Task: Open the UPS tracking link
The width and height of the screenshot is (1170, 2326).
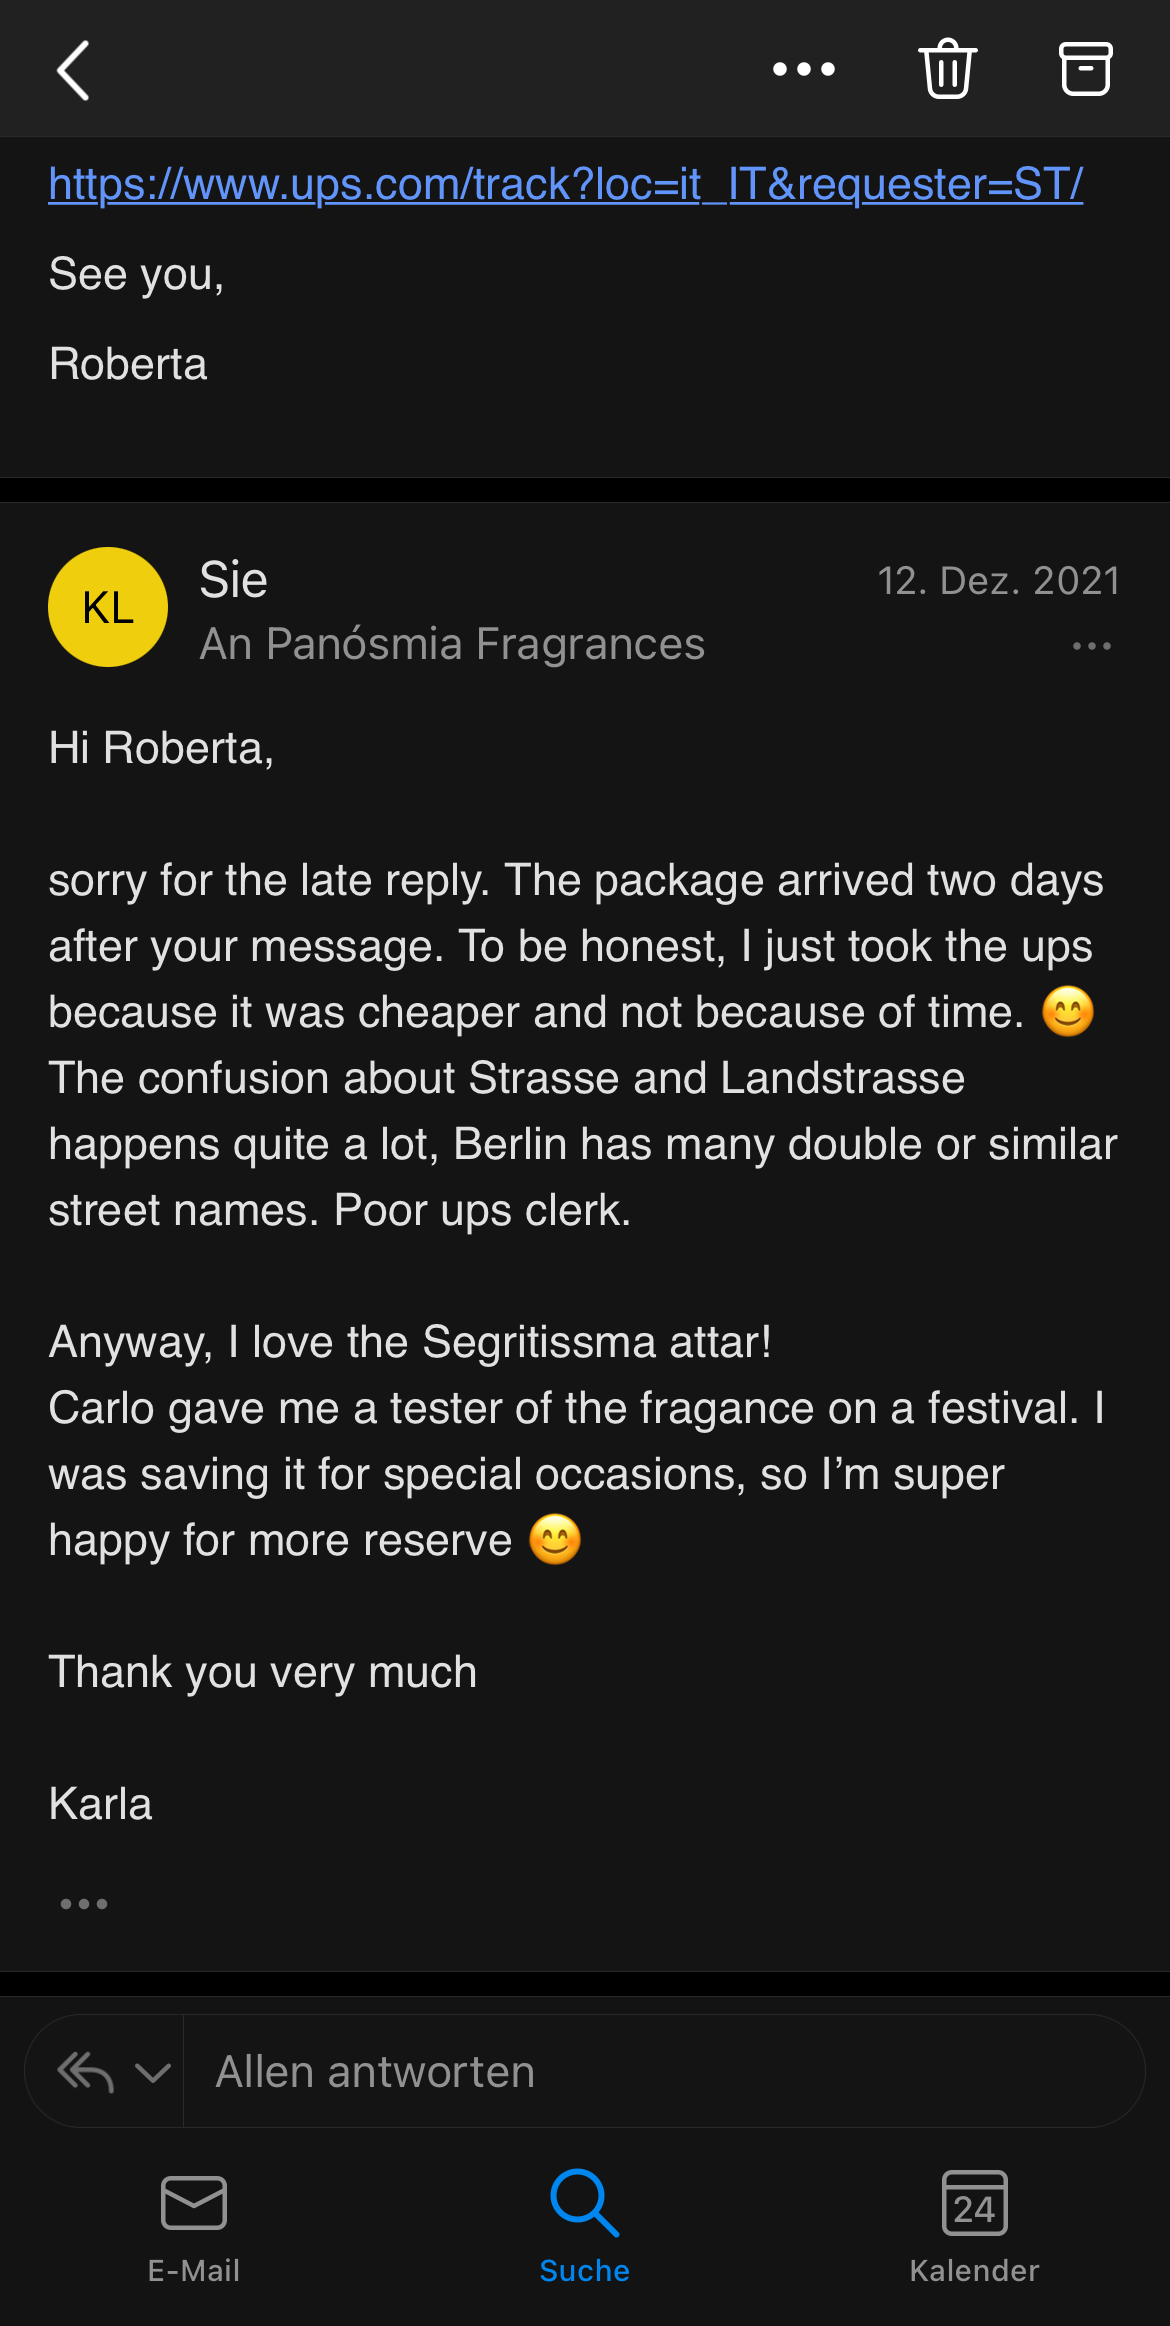Action: pos(565,185)
